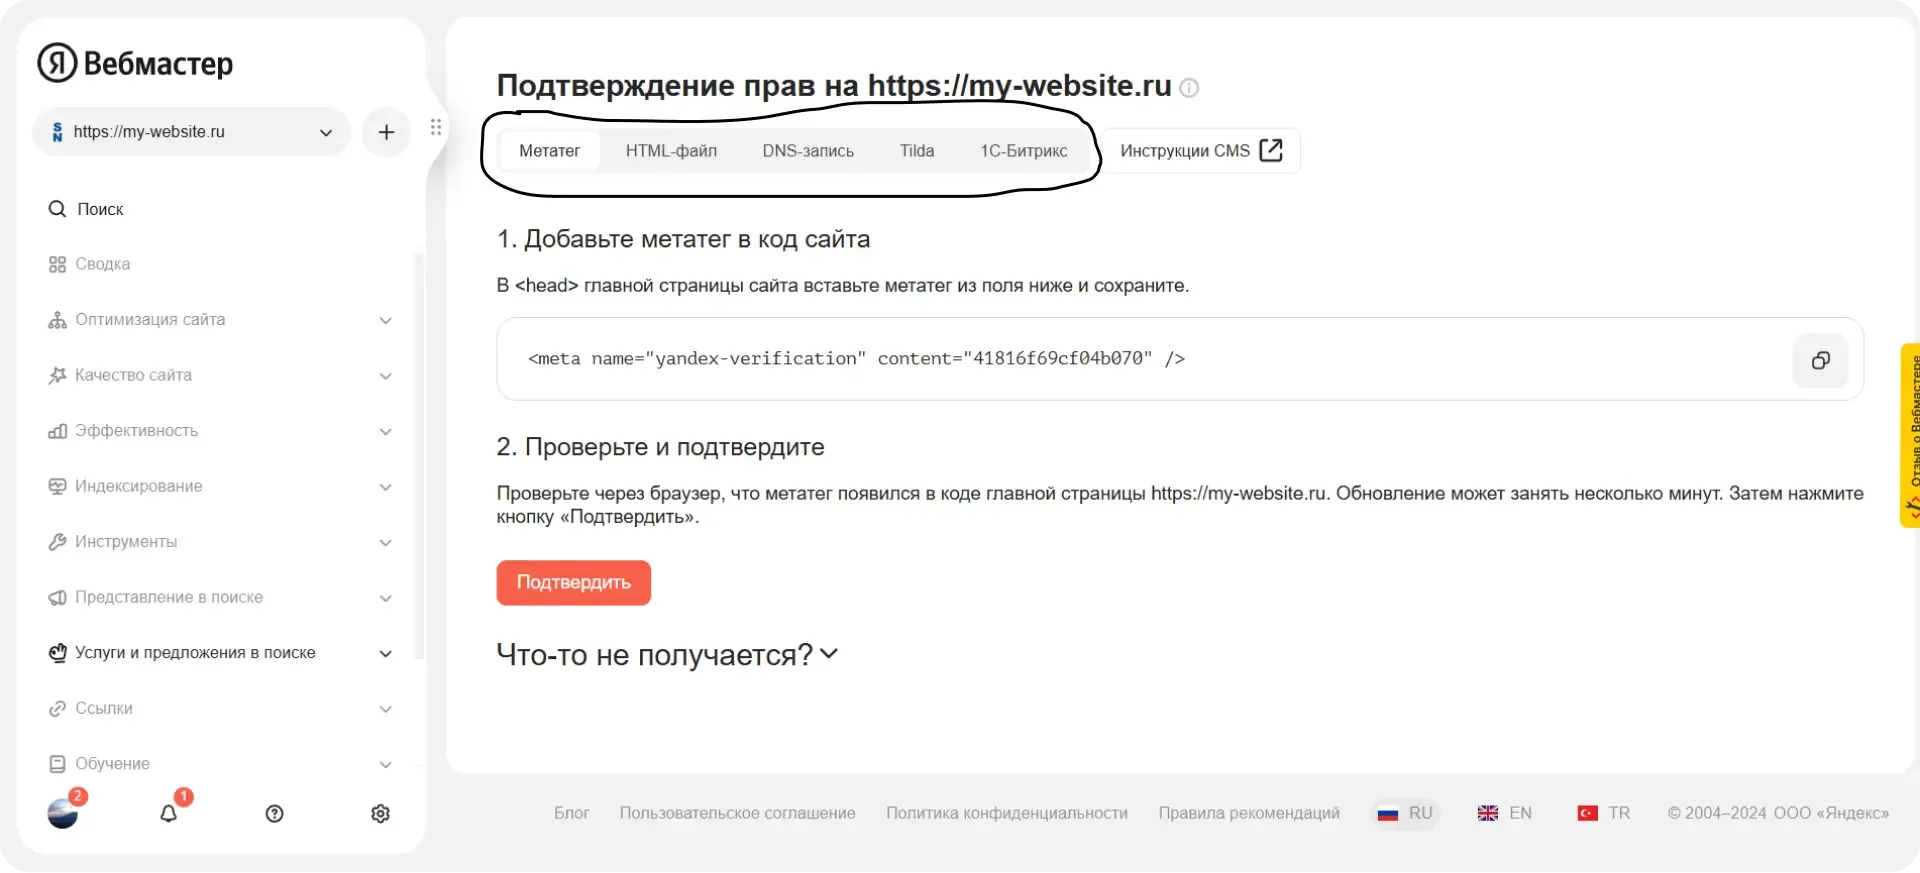Screen dimensions: 1920x873
Task: Click the Обучение book icon
Action: pyautogui.click(x=57, y=764)
